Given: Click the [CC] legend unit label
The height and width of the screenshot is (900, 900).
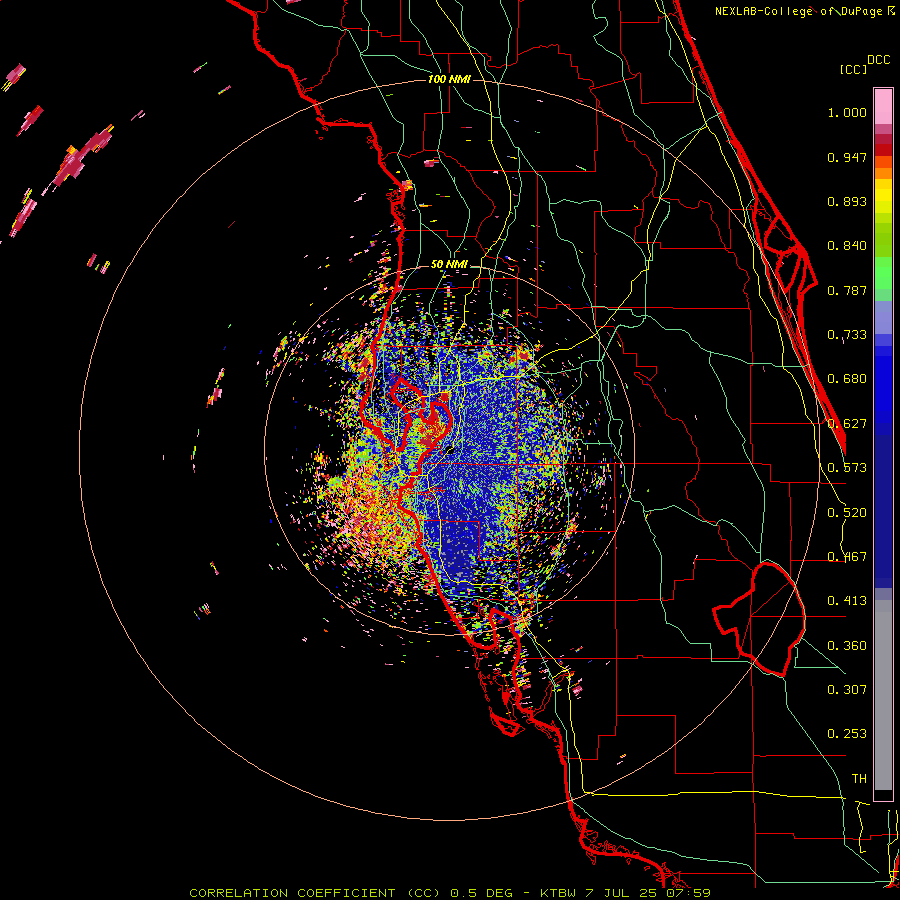Looking at the screenshot, I should (853, 69).
